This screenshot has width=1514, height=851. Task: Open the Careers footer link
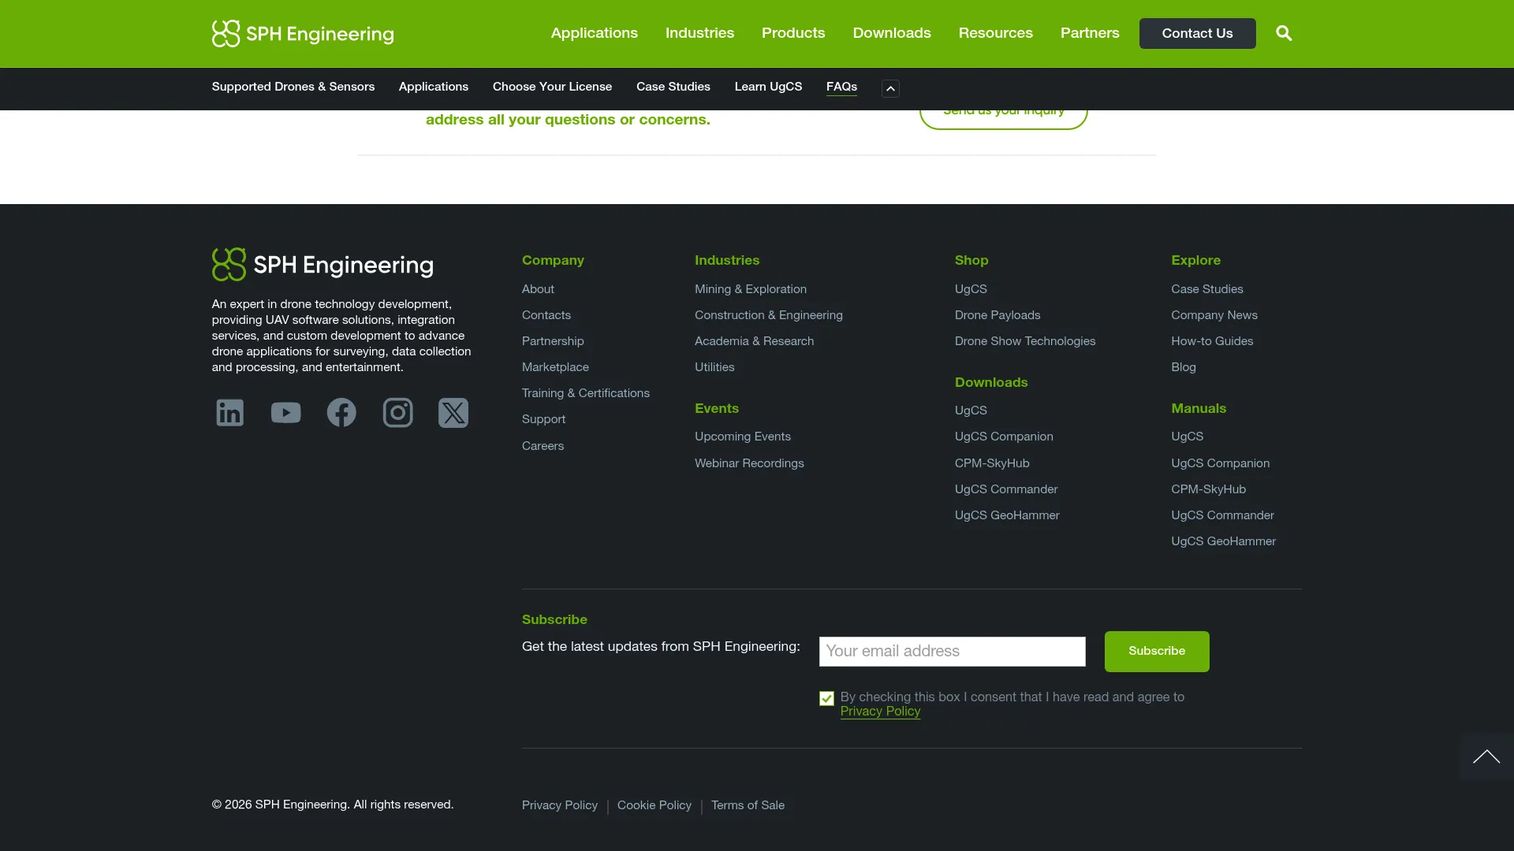pos(543,446)
